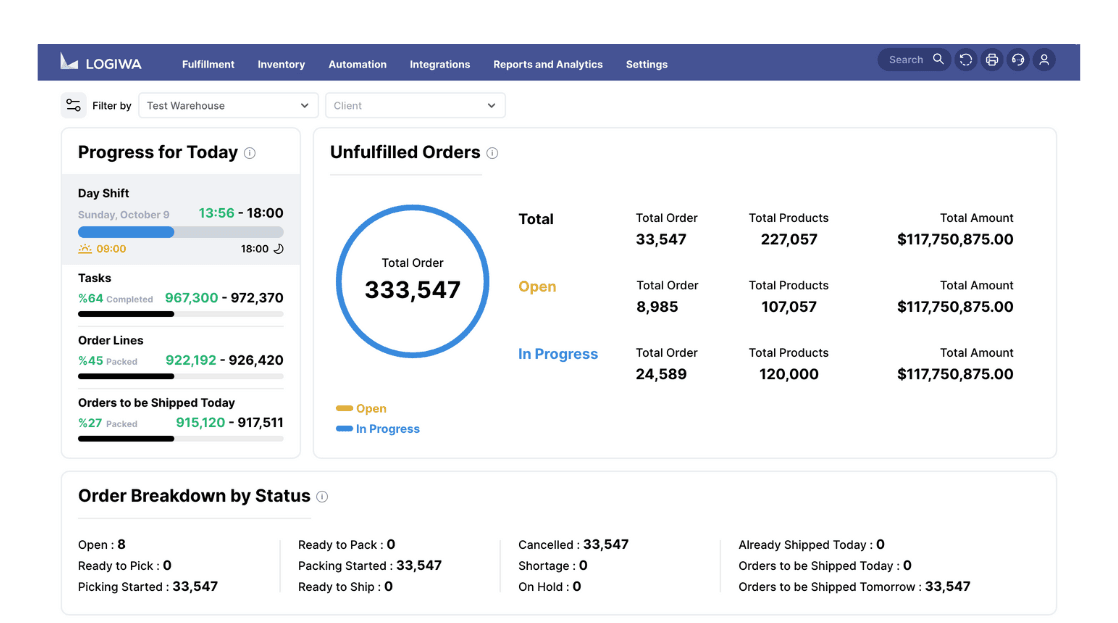Click the On Hold status

tap(550, 587)
